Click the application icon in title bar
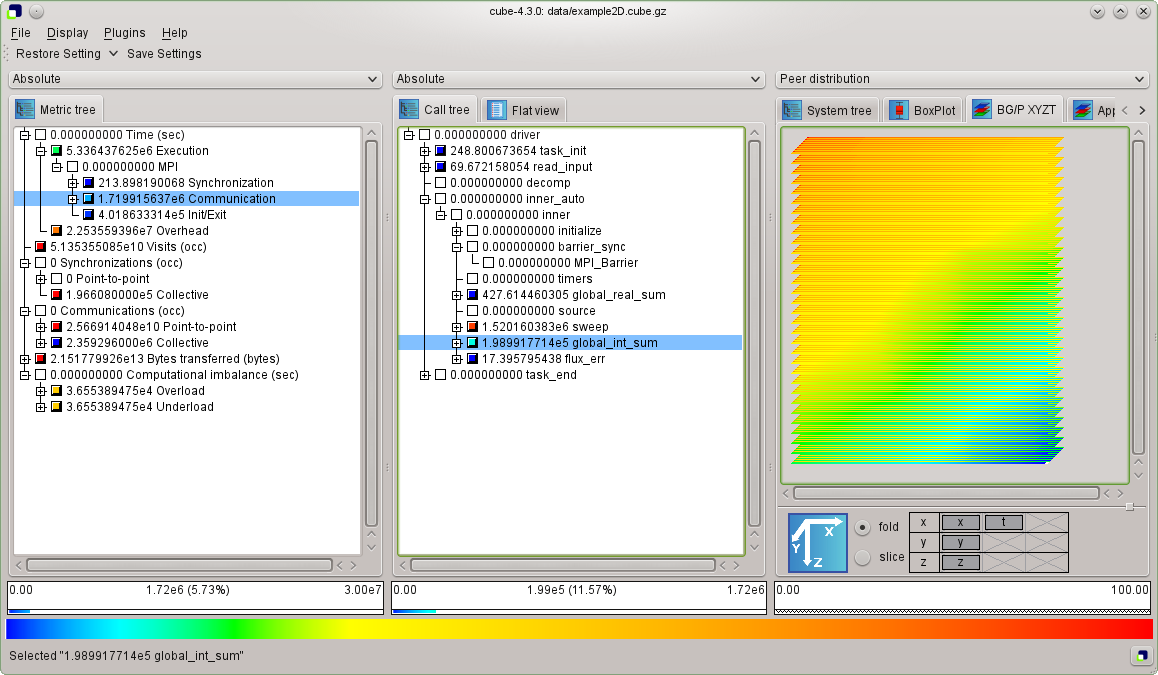 coord(15,11)
